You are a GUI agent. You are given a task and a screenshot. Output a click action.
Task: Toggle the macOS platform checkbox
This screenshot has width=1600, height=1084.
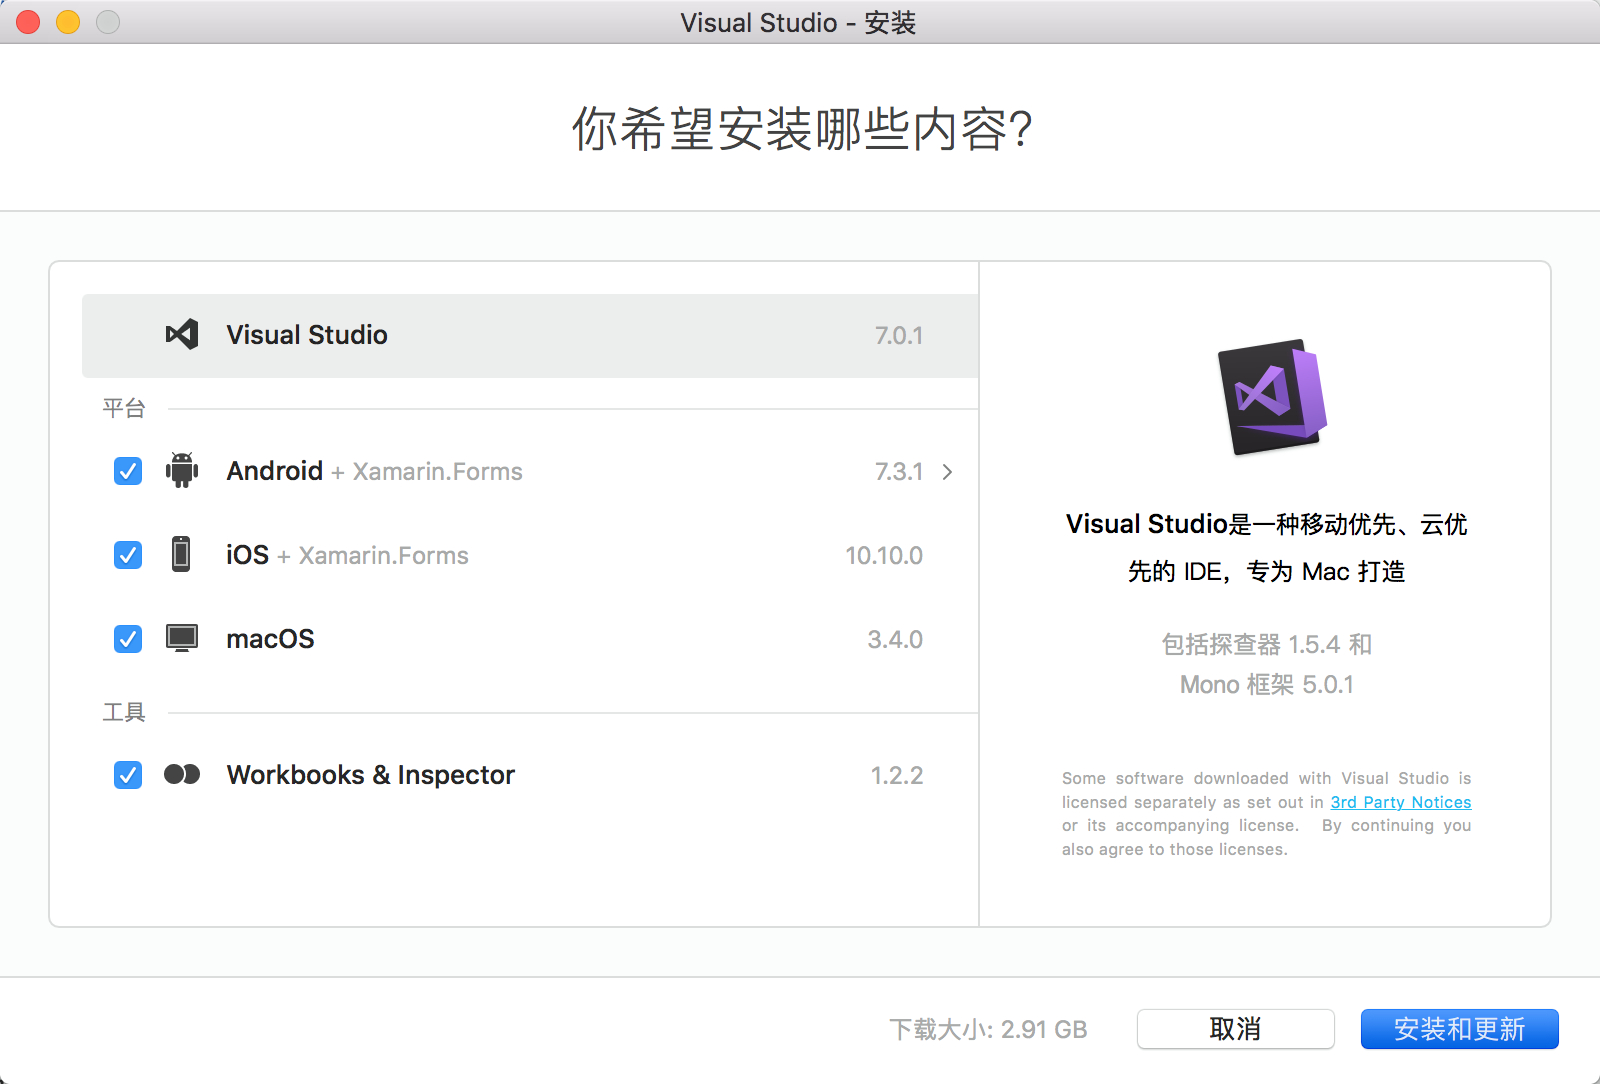click(x=128, y=639)
